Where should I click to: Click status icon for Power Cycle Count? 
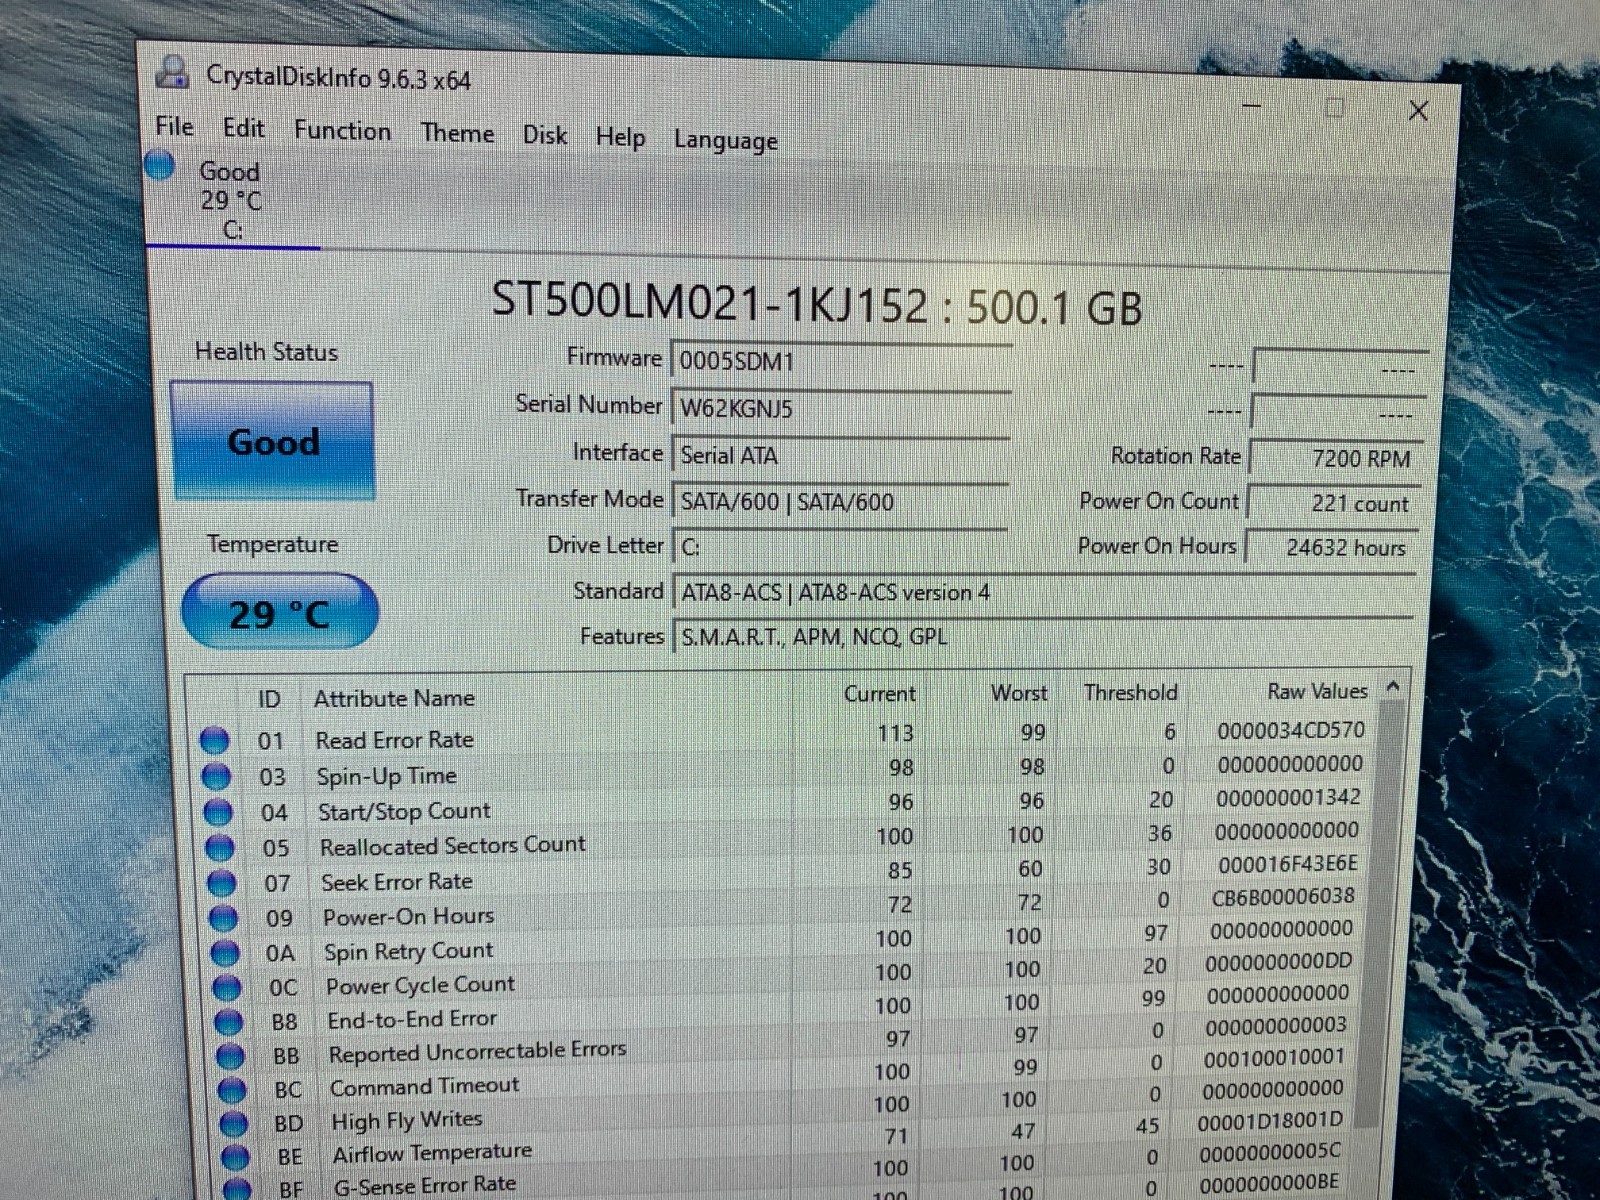227,988
